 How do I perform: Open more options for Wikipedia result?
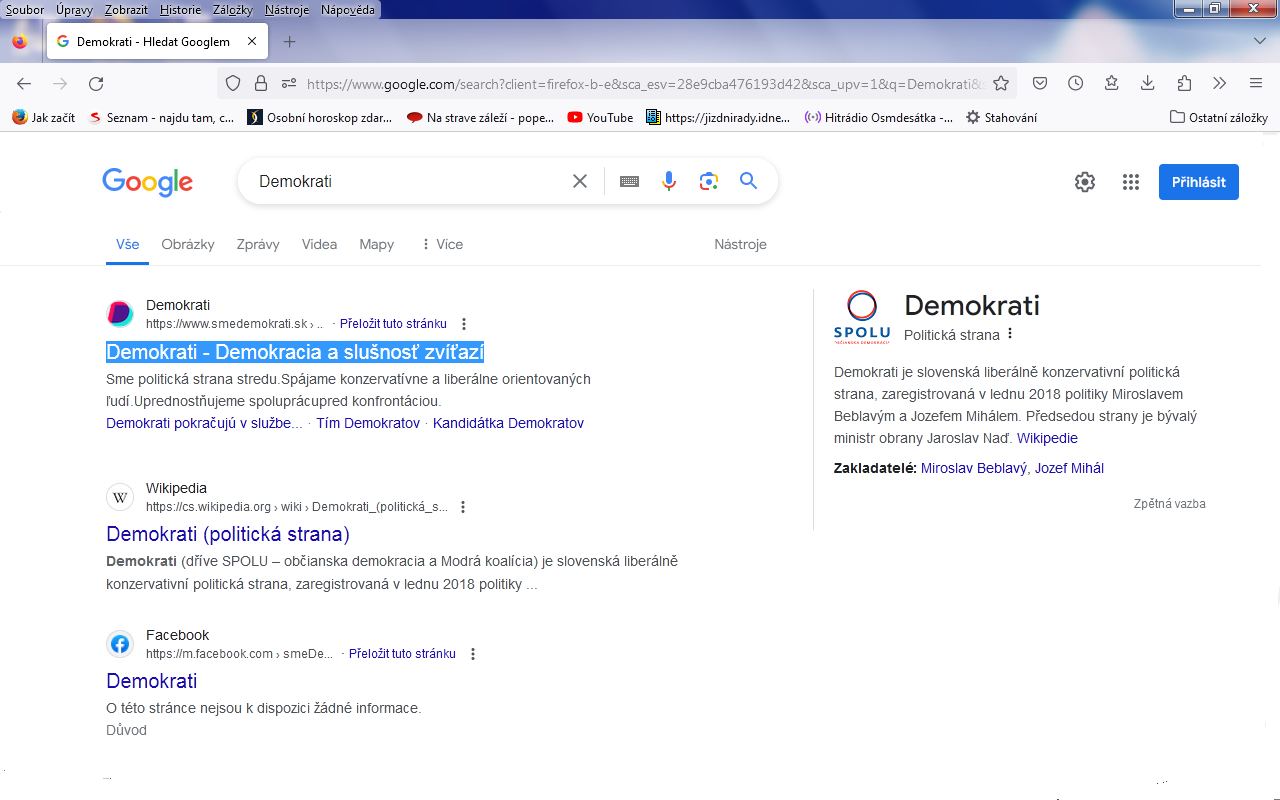463,507
